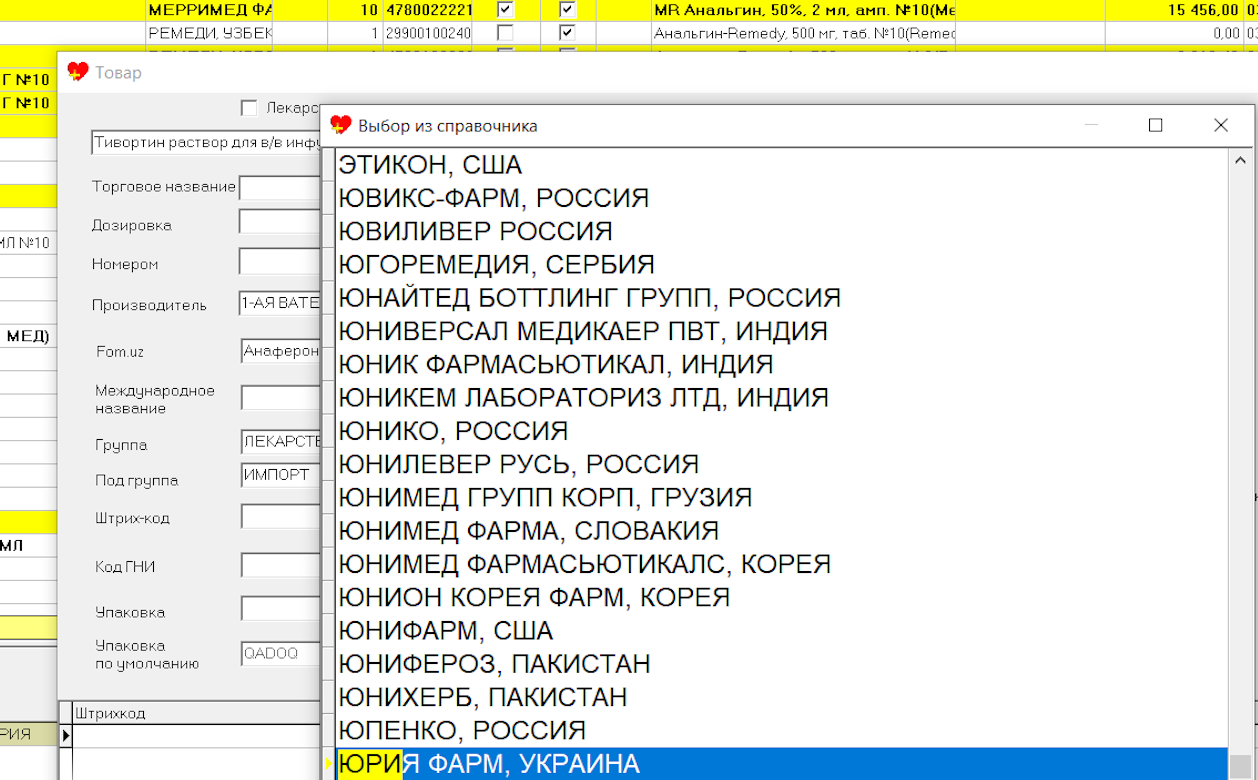Select ЮНИМЕД ГРУПП КОРП, ГРУЗИЯ entry
1258x780 pixels.
pyautogui.click(x=781, y=497)
